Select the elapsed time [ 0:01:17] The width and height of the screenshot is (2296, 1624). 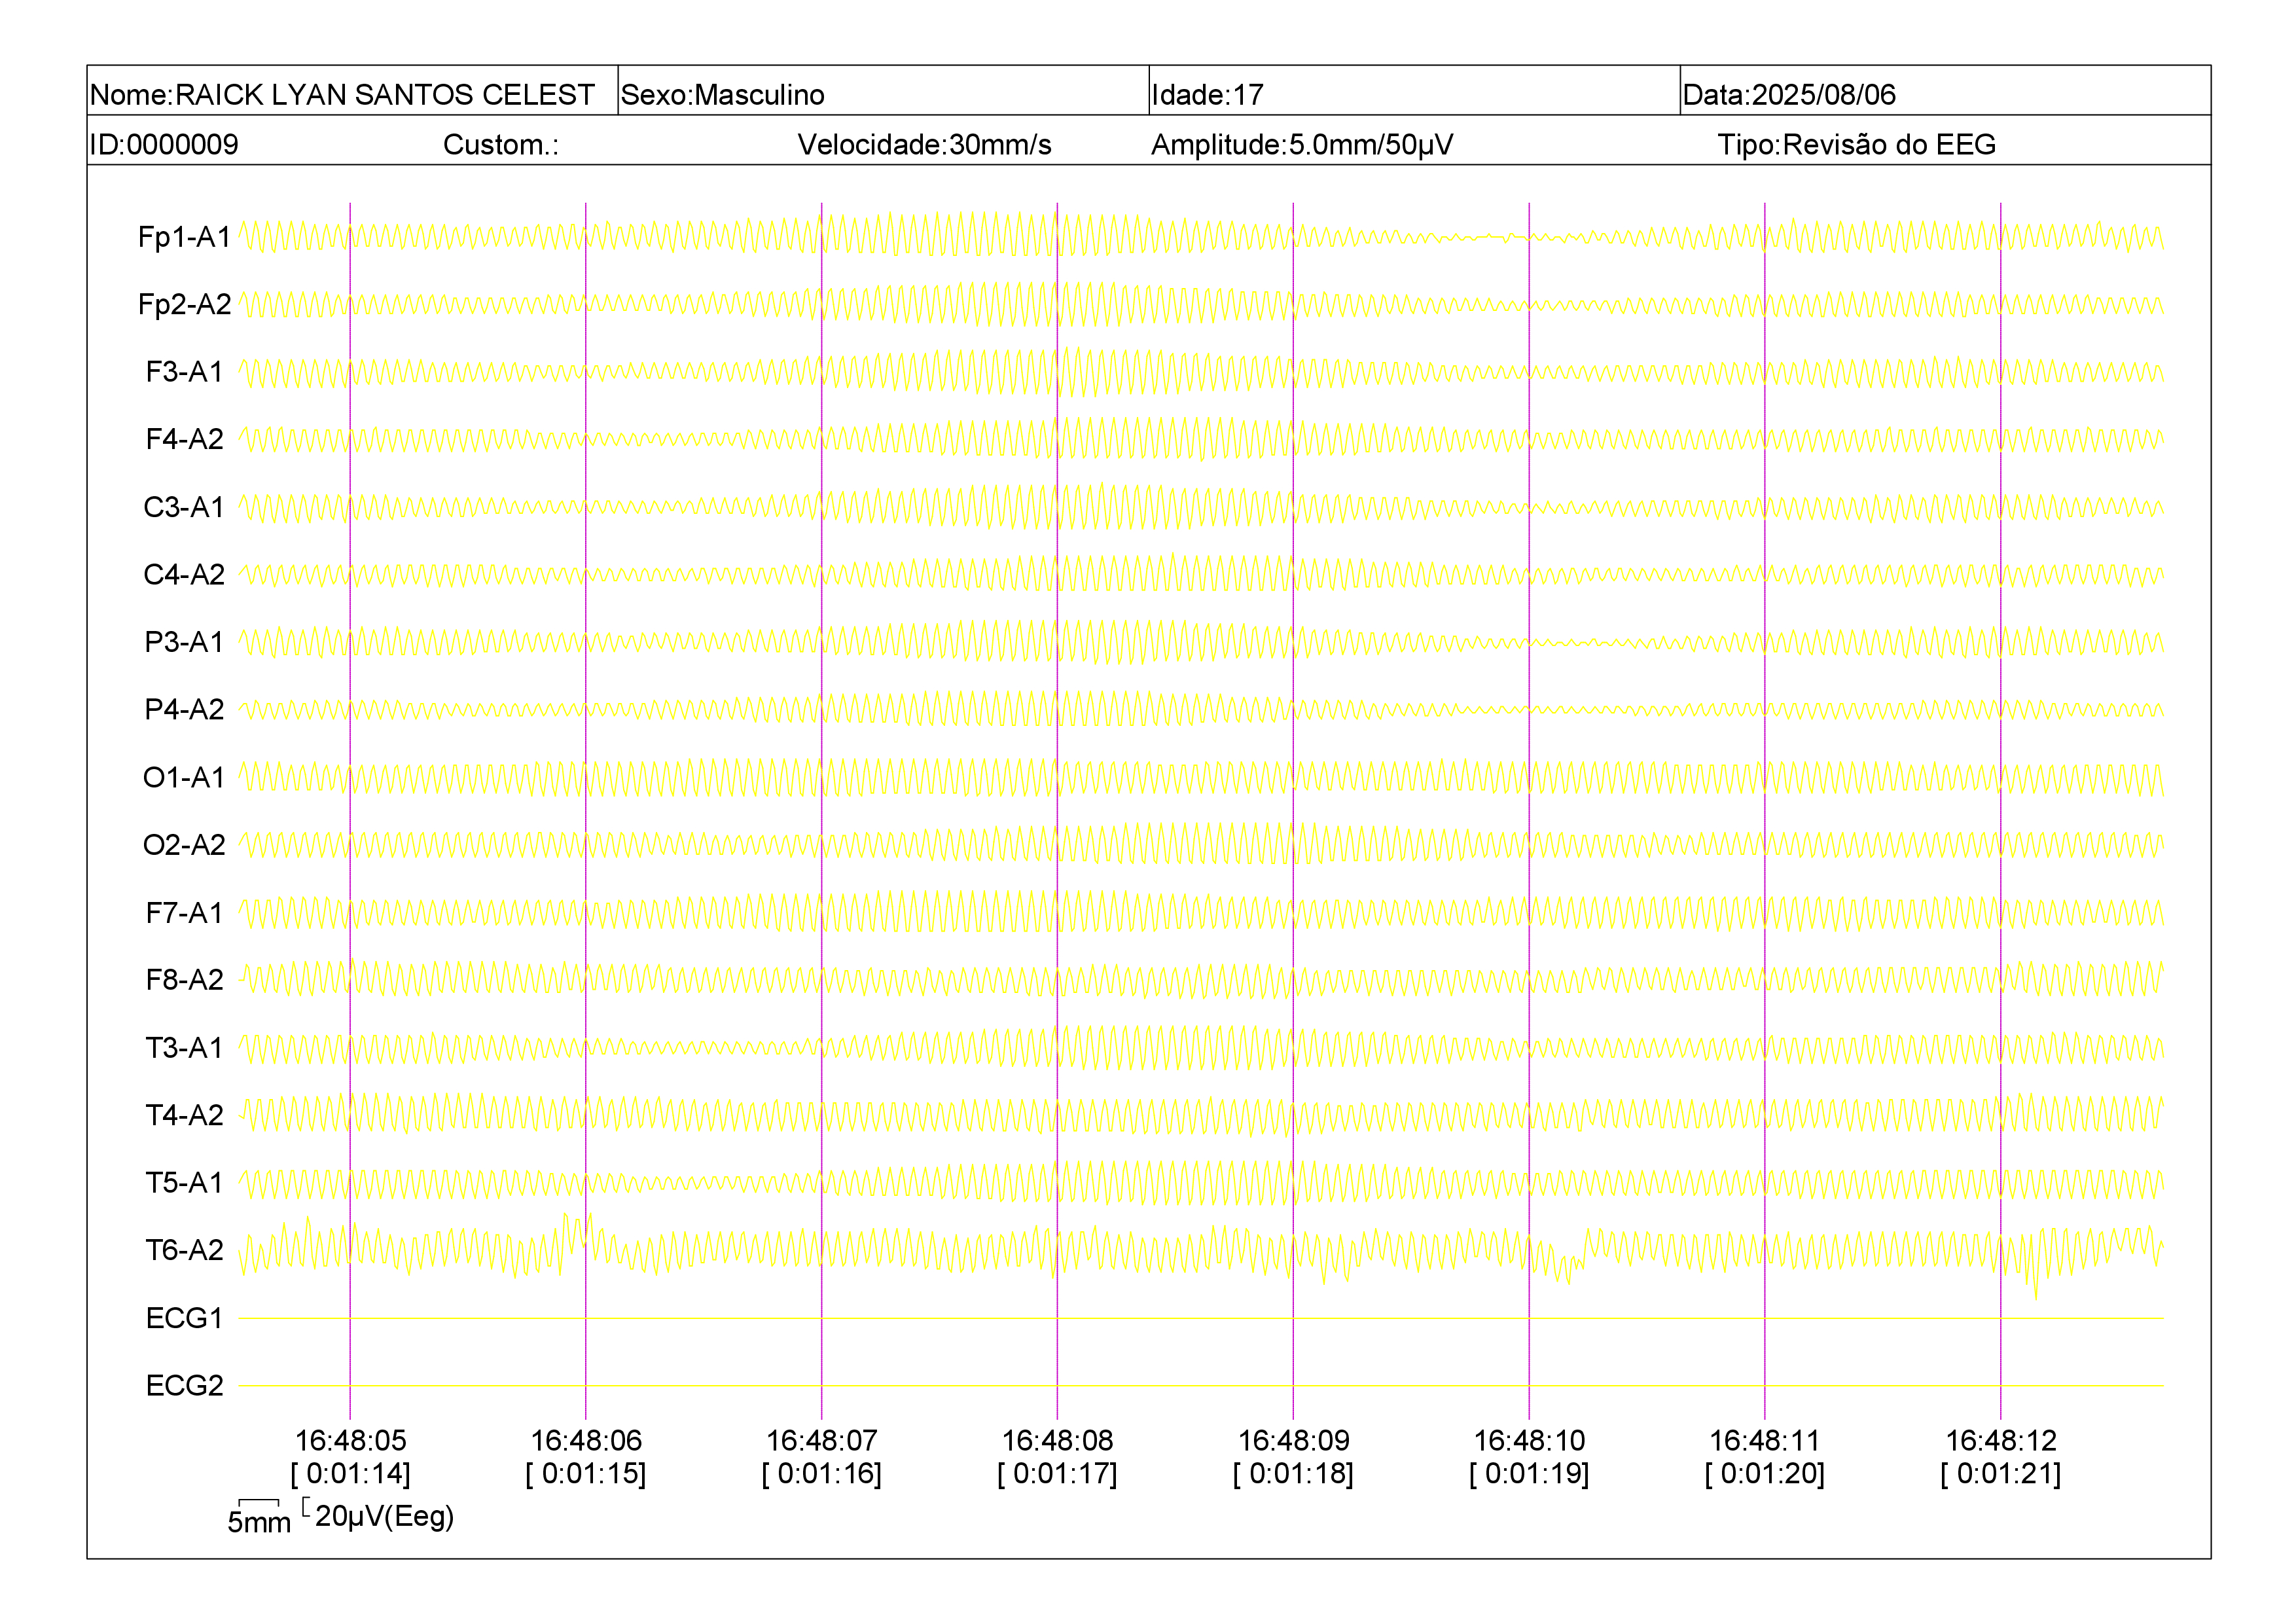click(x=1057, y=1473)
